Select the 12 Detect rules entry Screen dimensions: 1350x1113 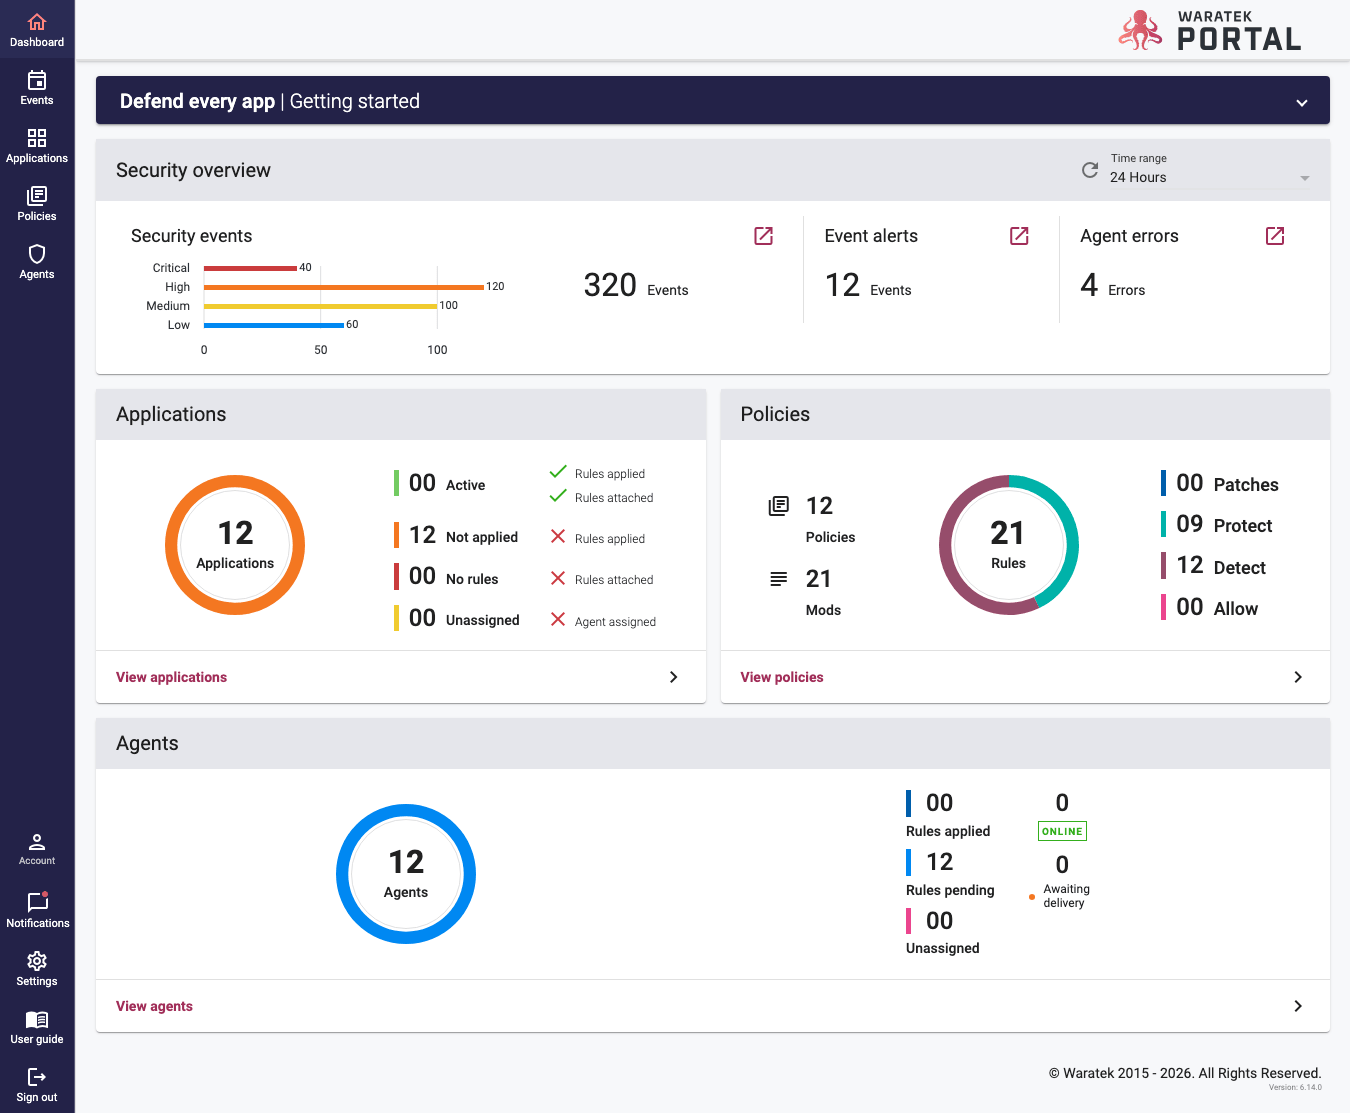pyautogui.click(x=1214, y=566)
